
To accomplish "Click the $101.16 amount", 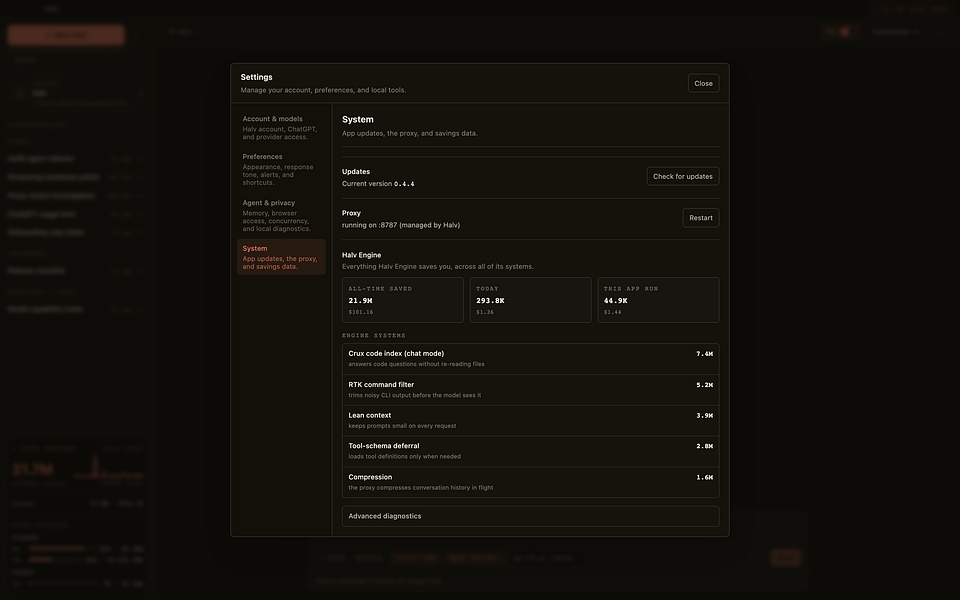I will click(361, 312).
